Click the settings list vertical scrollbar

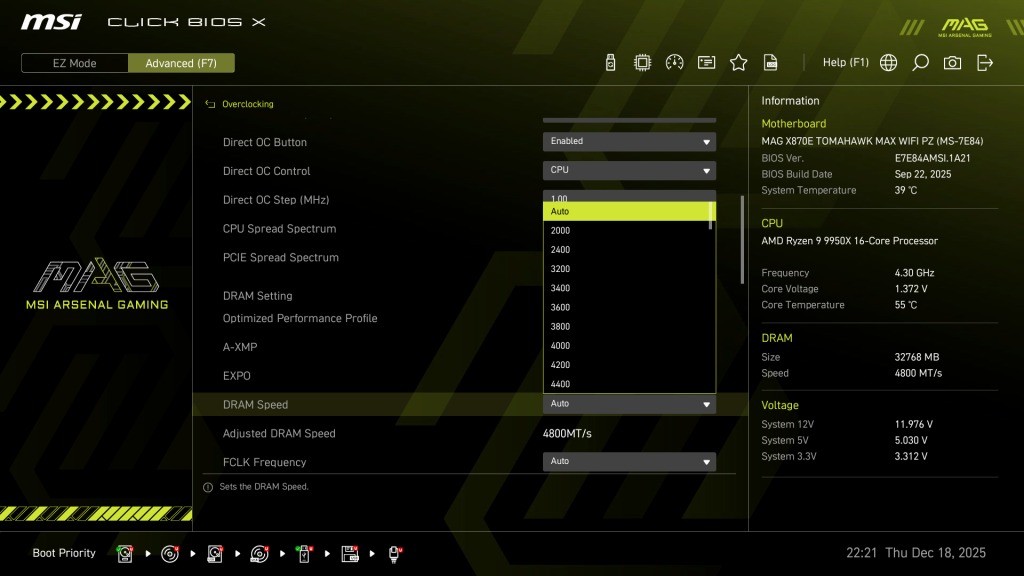[742, 240]
